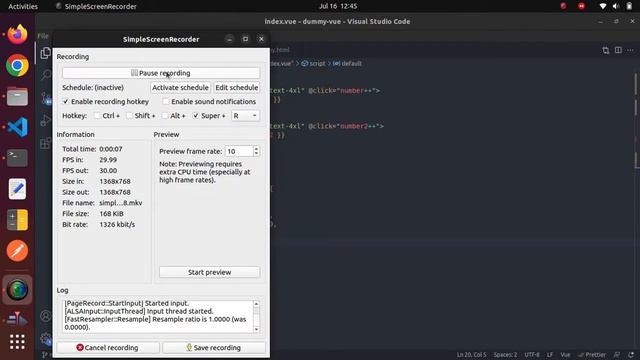640x360 pixels.
Task: Open the Terminal from the dock
Action: [17, 158]
